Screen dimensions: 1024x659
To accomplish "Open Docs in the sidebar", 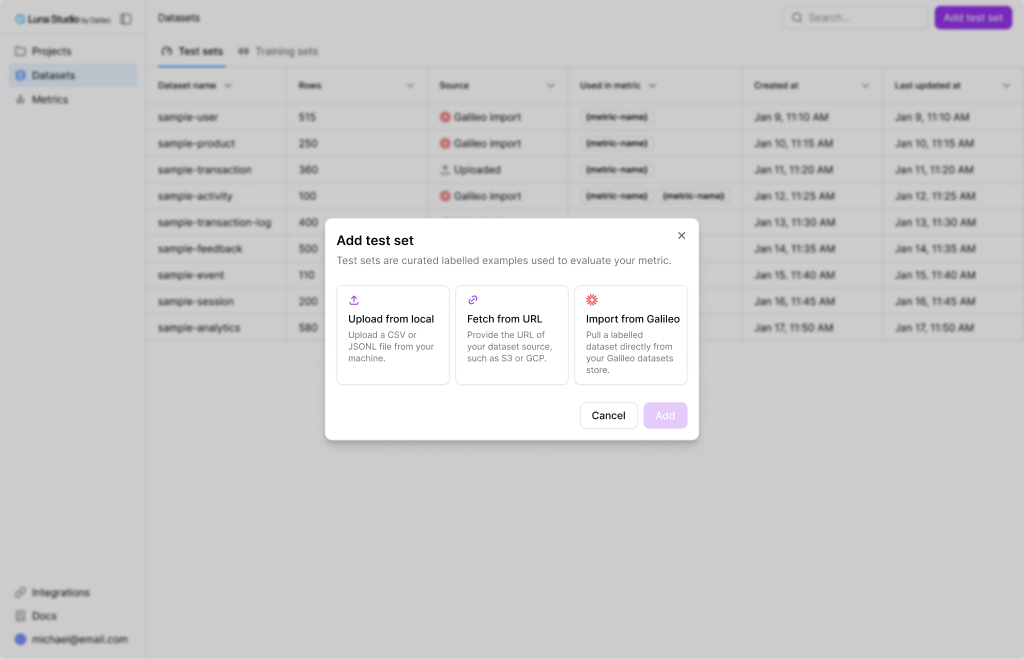I will (73, 616).
